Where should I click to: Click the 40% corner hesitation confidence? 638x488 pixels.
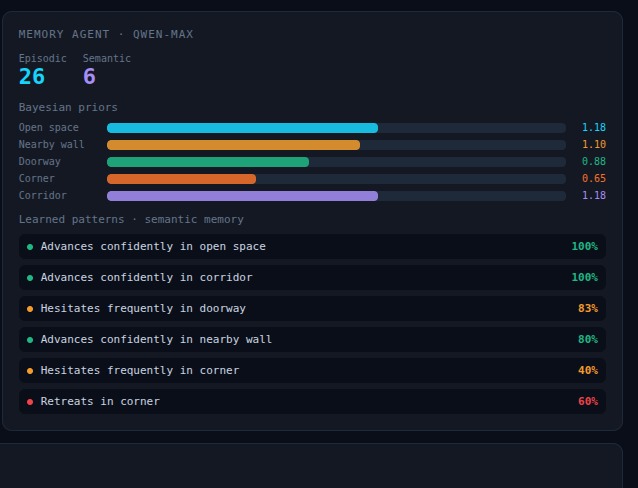click(x=588, y=370)
